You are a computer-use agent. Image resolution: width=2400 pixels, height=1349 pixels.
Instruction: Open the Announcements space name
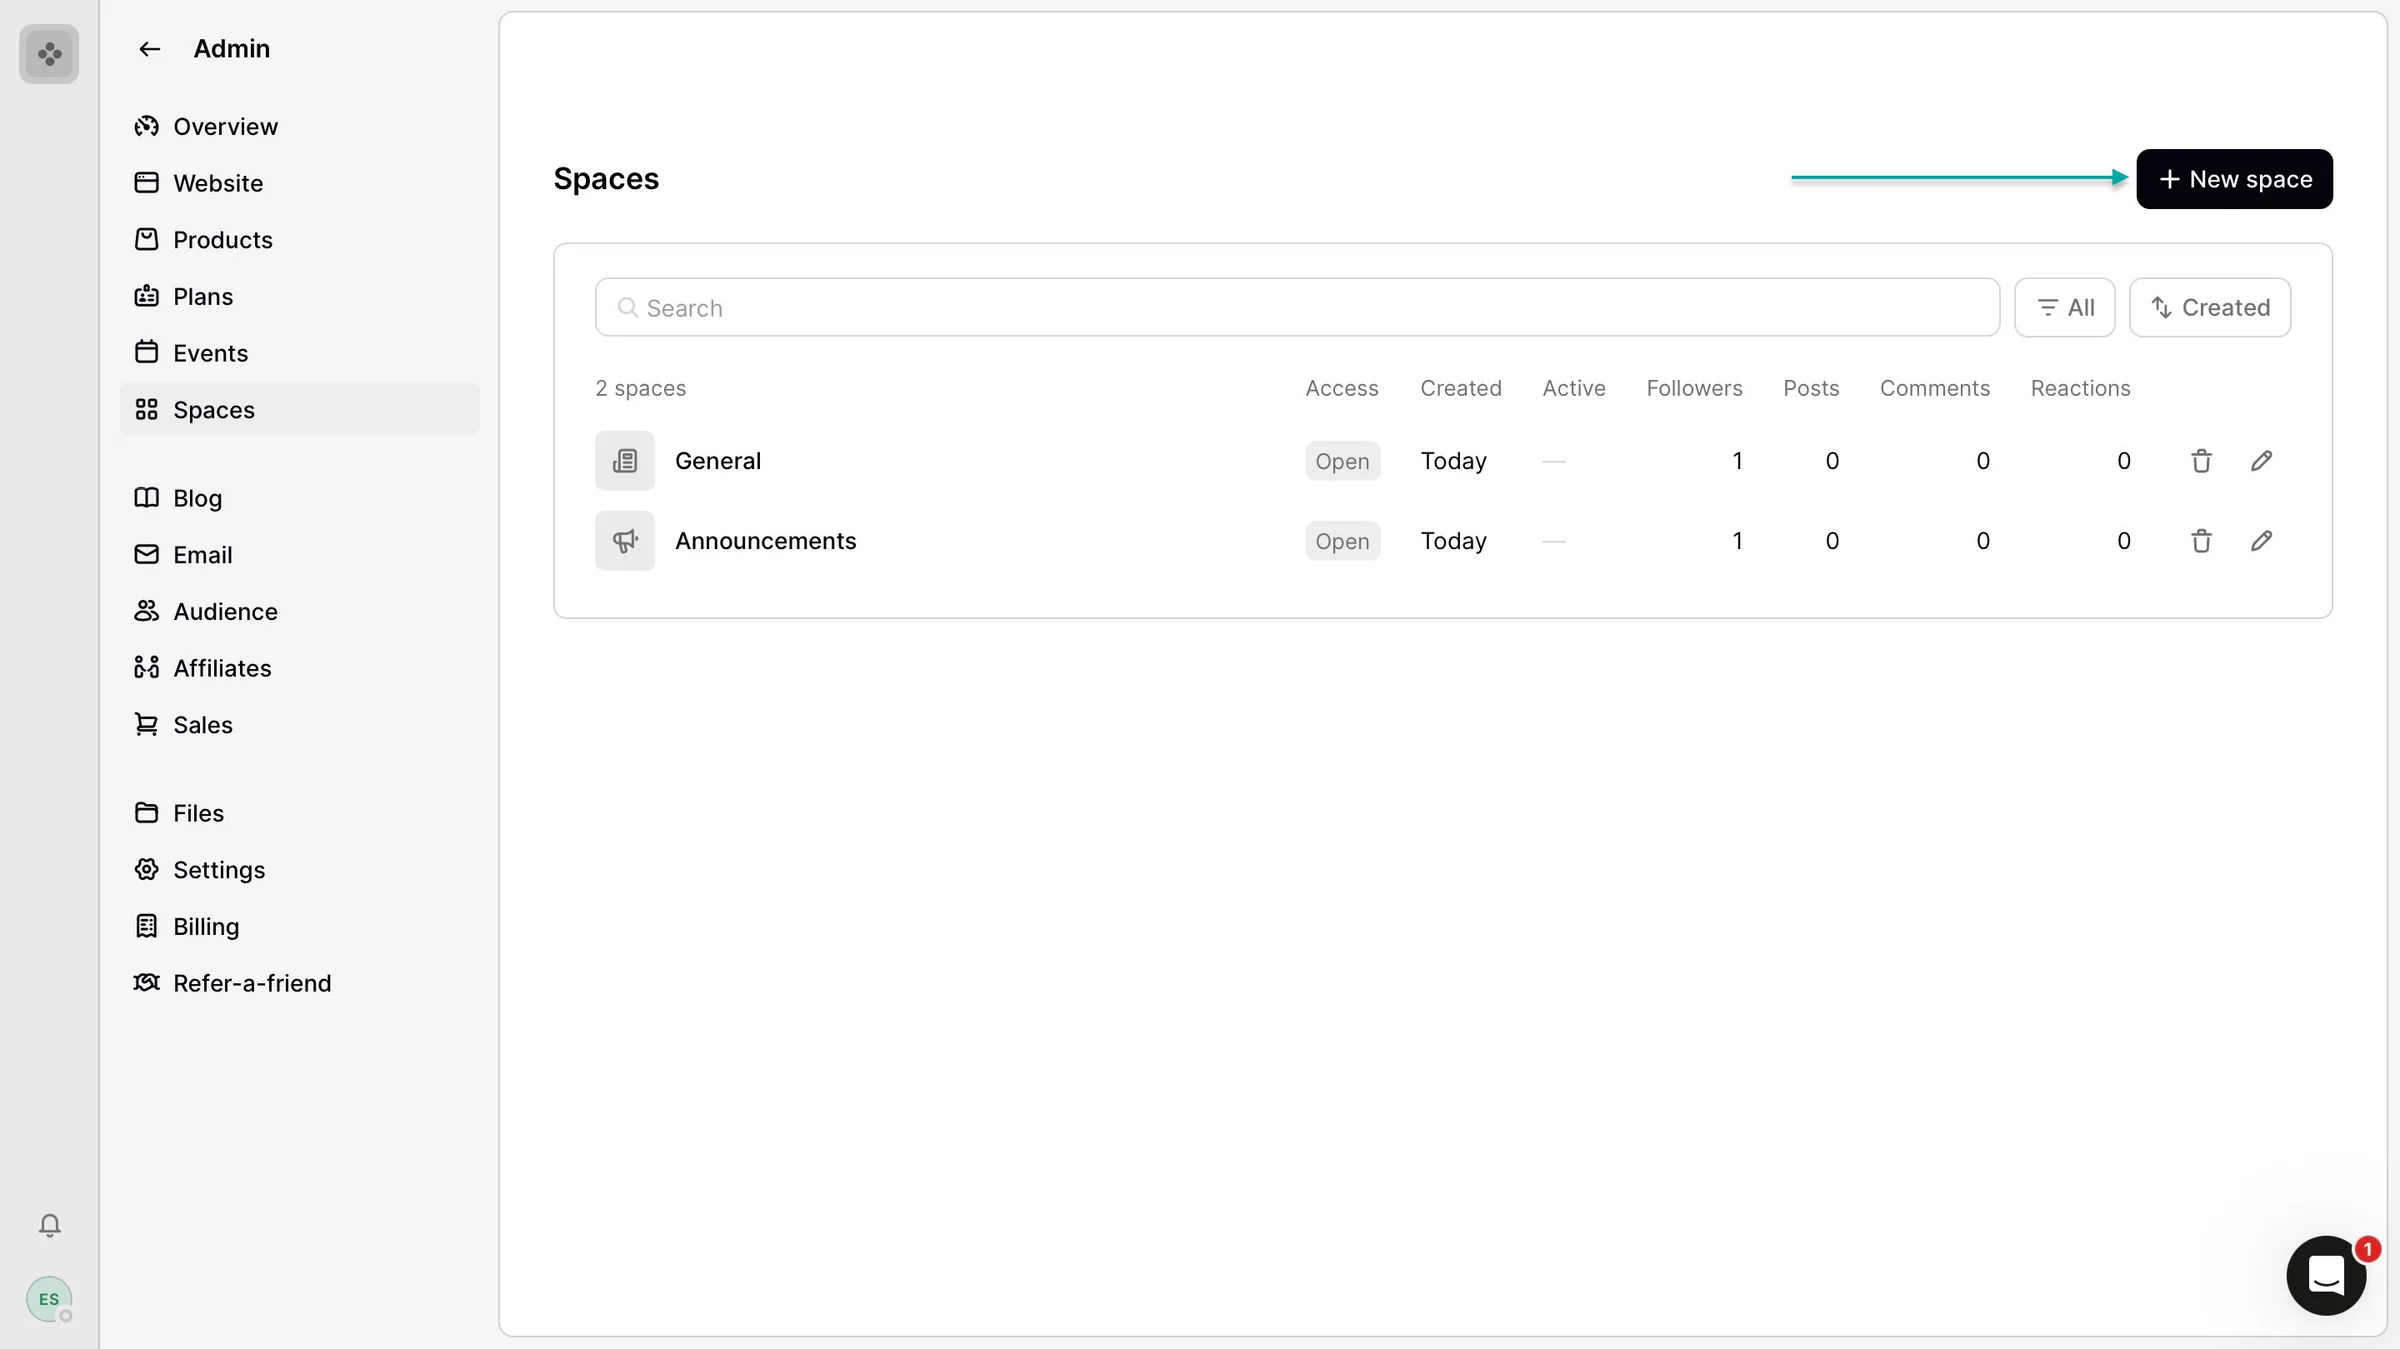click(765, 541)
